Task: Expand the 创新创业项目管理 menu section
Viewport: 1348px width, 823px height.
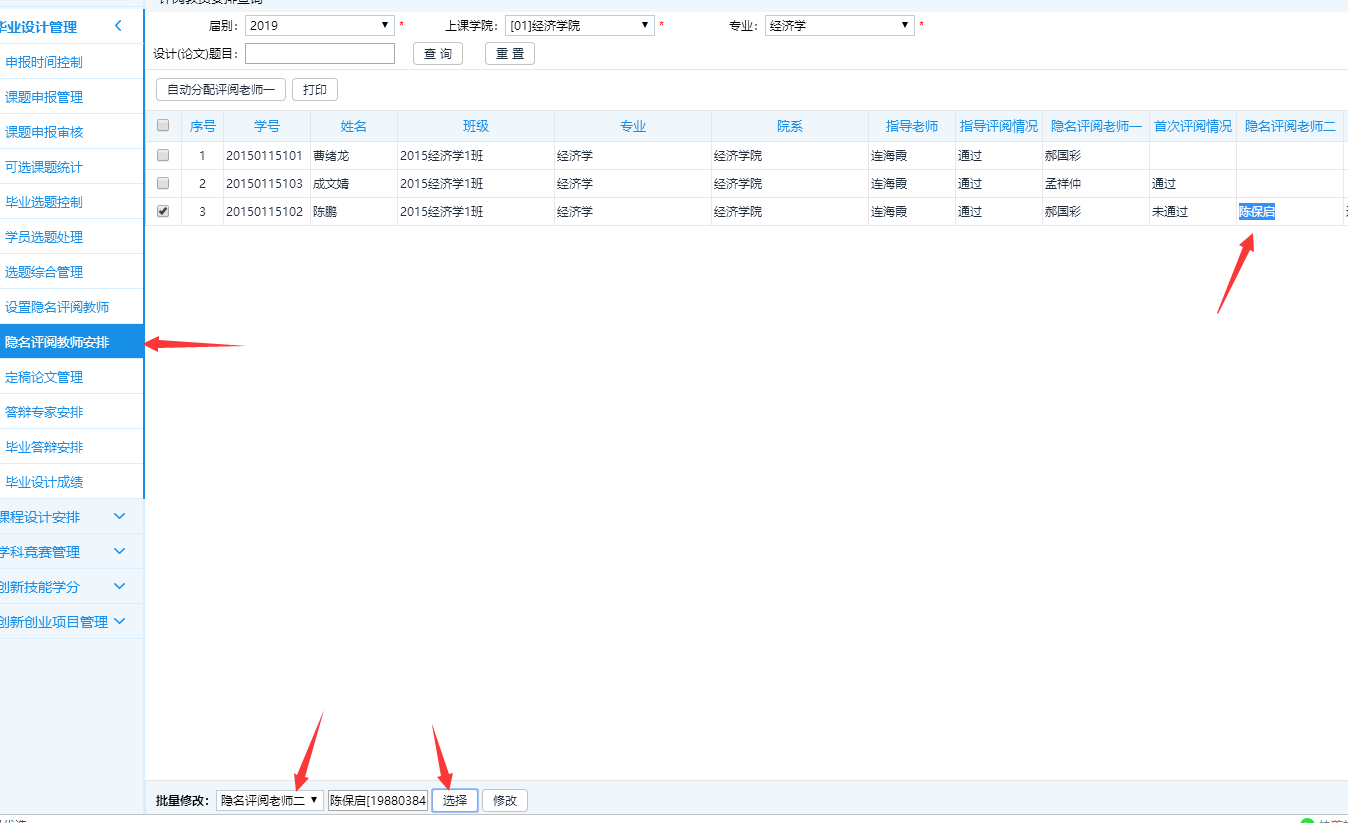Action: point(120,622)
